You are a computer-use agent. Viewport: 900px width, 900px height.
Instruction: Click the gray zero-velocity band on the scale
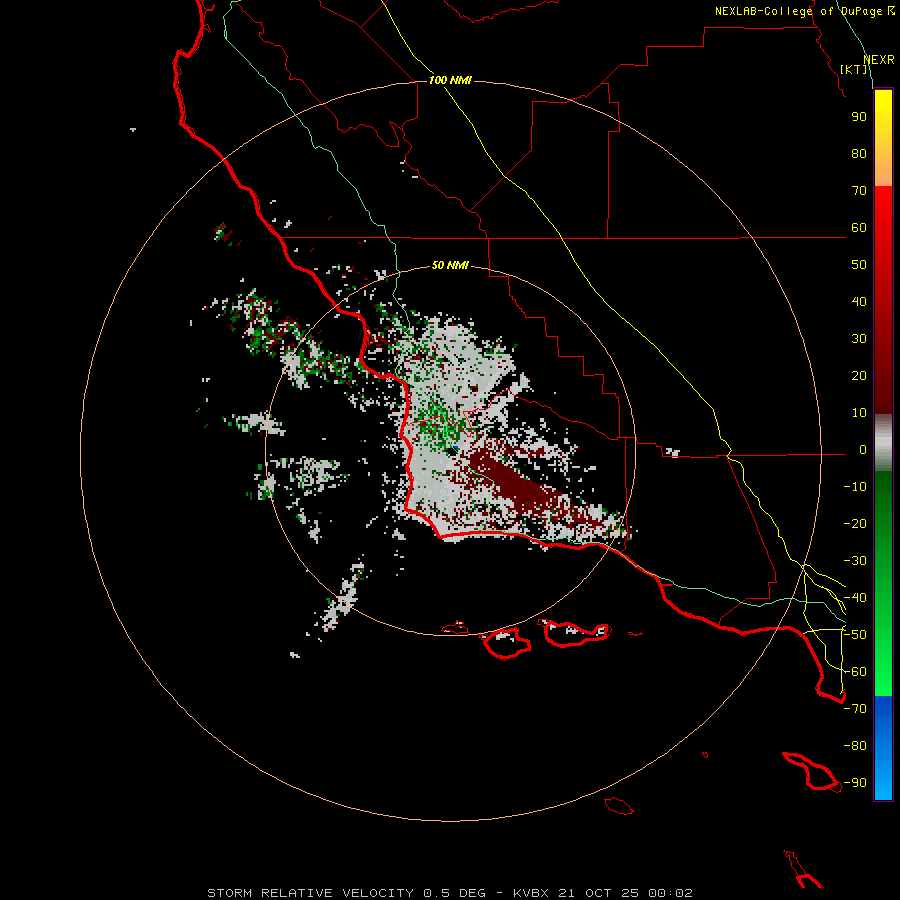[883, 443]
